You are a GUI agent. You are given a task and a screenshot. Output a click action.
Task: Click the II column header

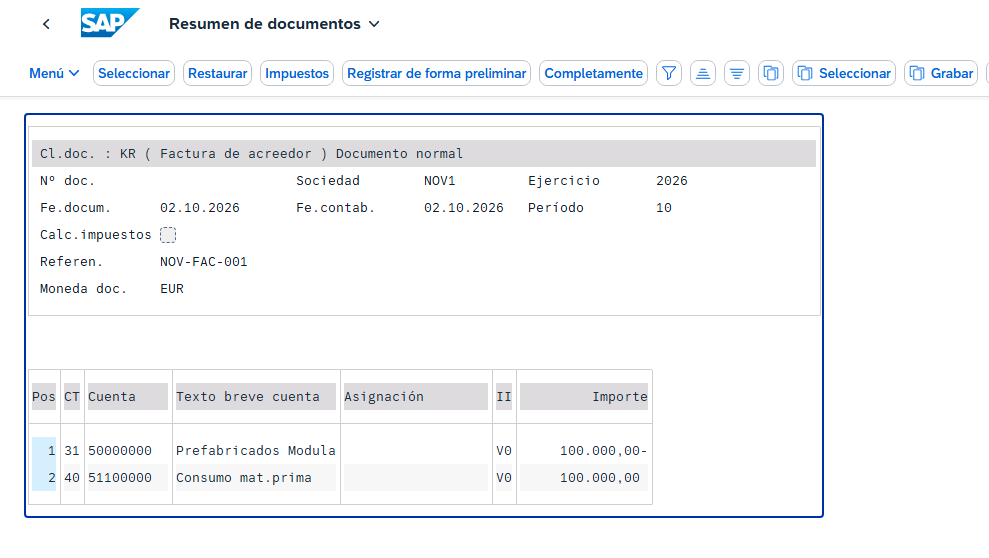click(504, 397)
